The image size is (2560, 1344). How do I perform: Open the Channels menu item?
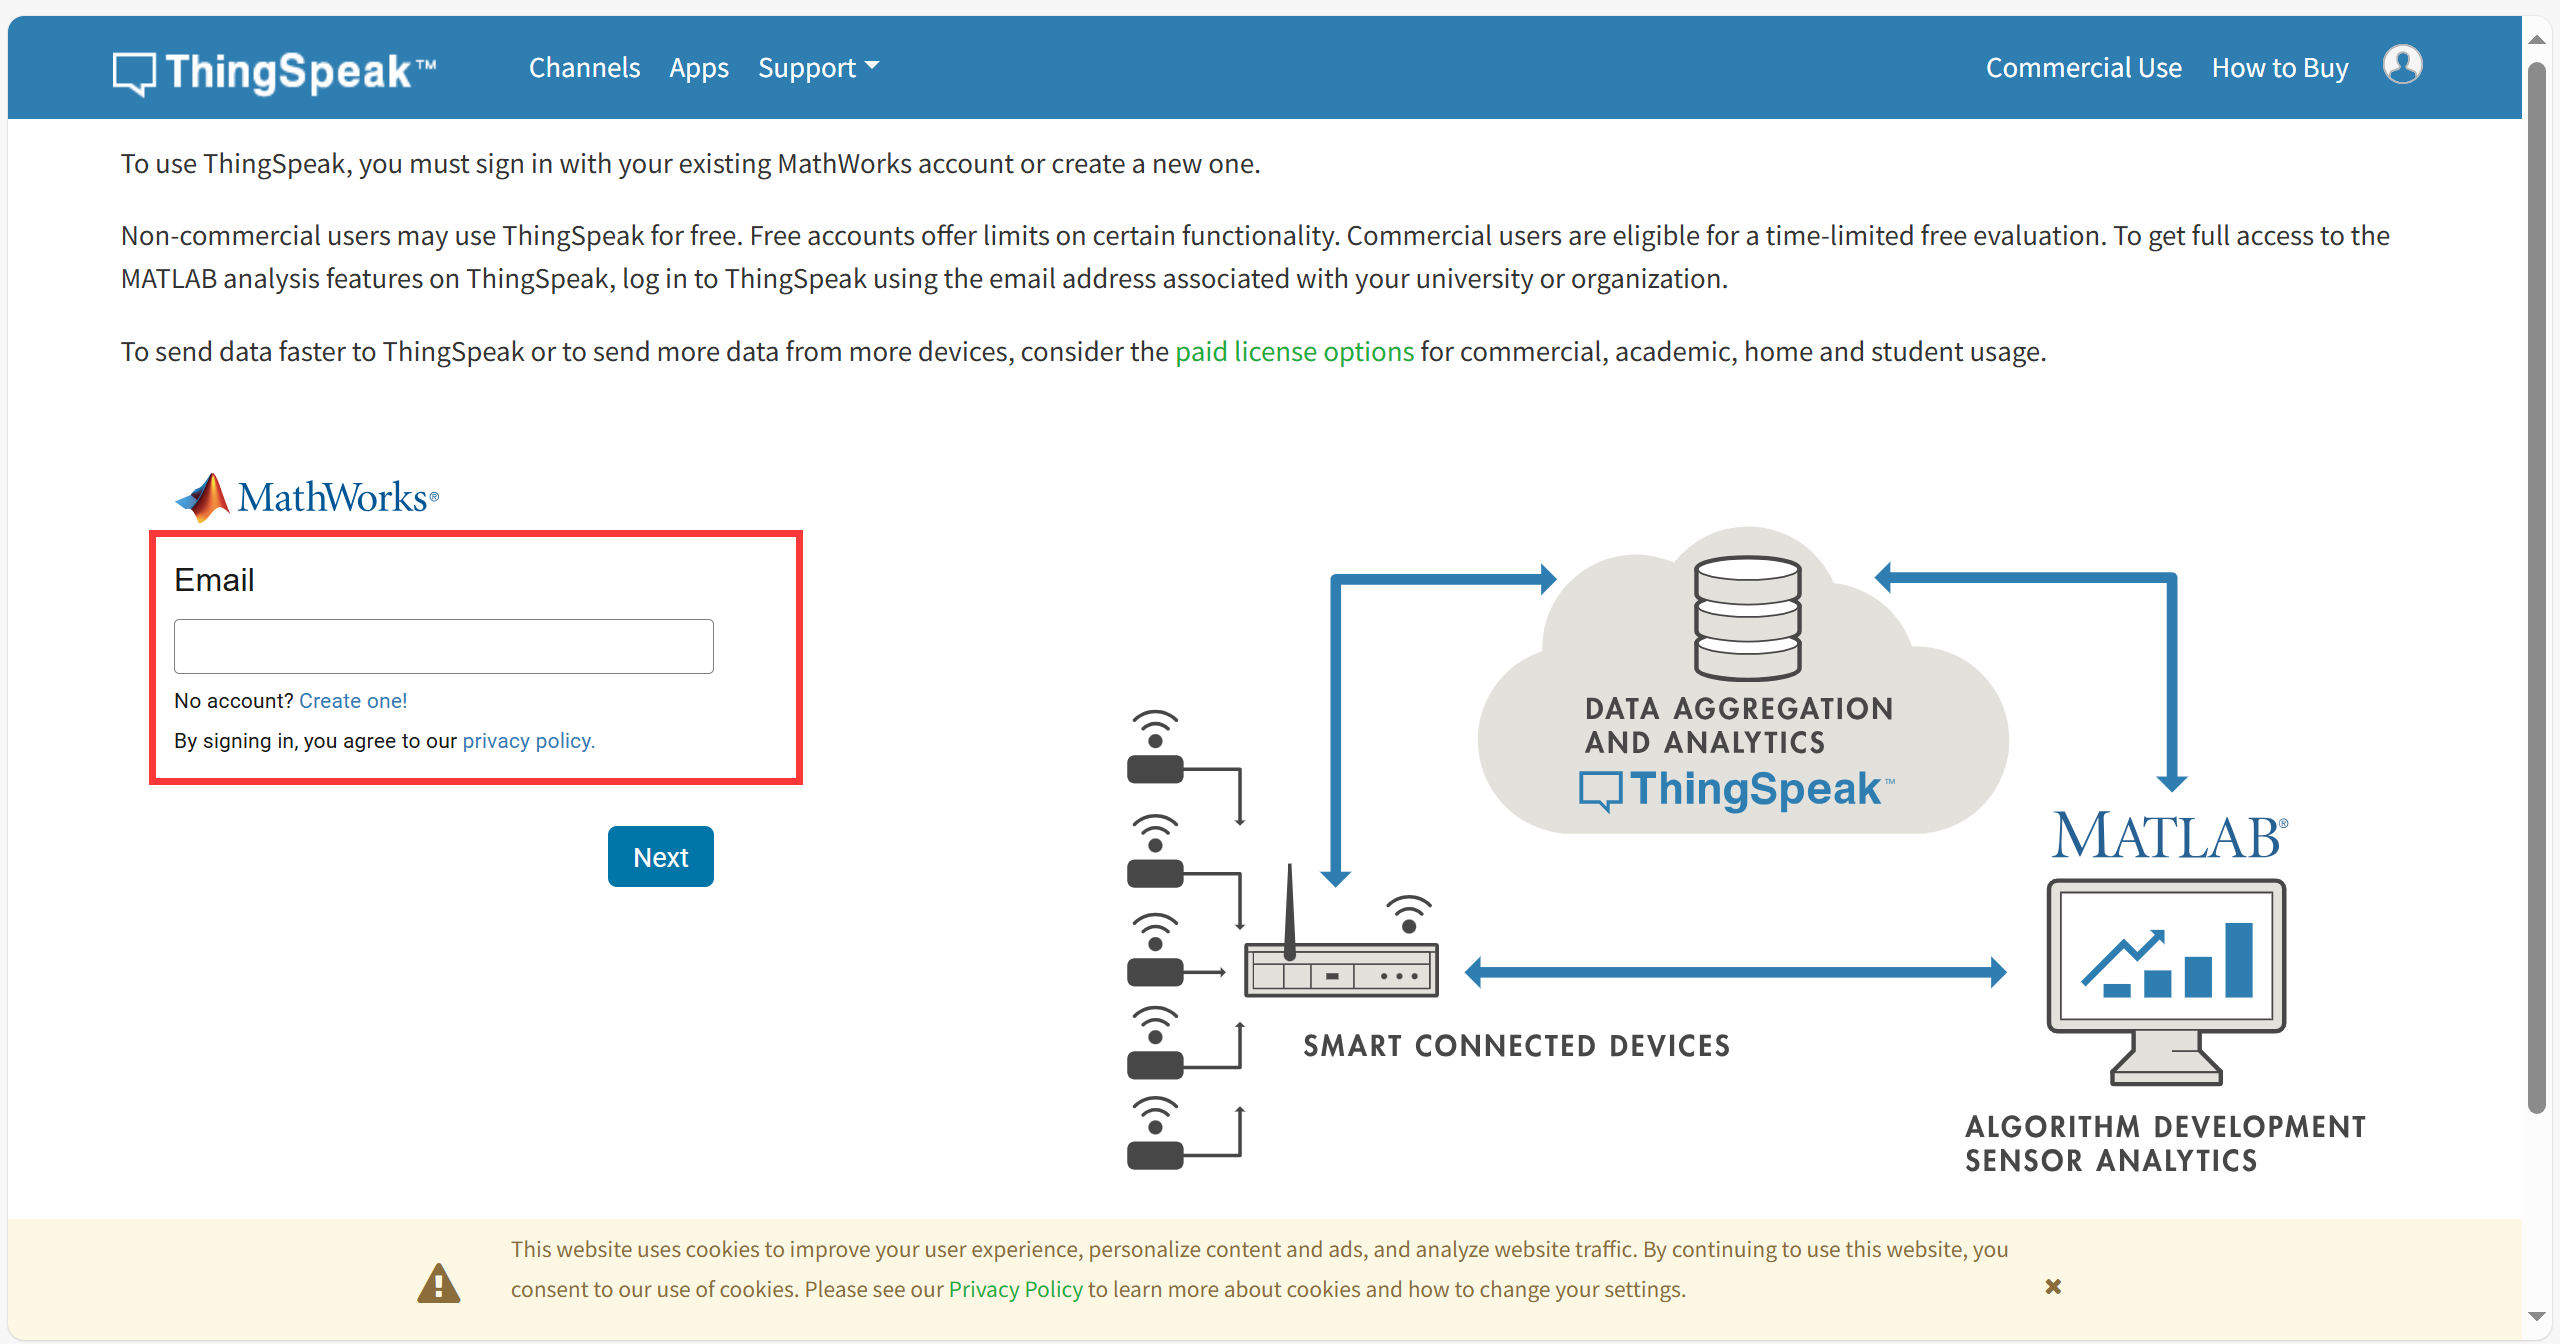[x=584, y=68]
